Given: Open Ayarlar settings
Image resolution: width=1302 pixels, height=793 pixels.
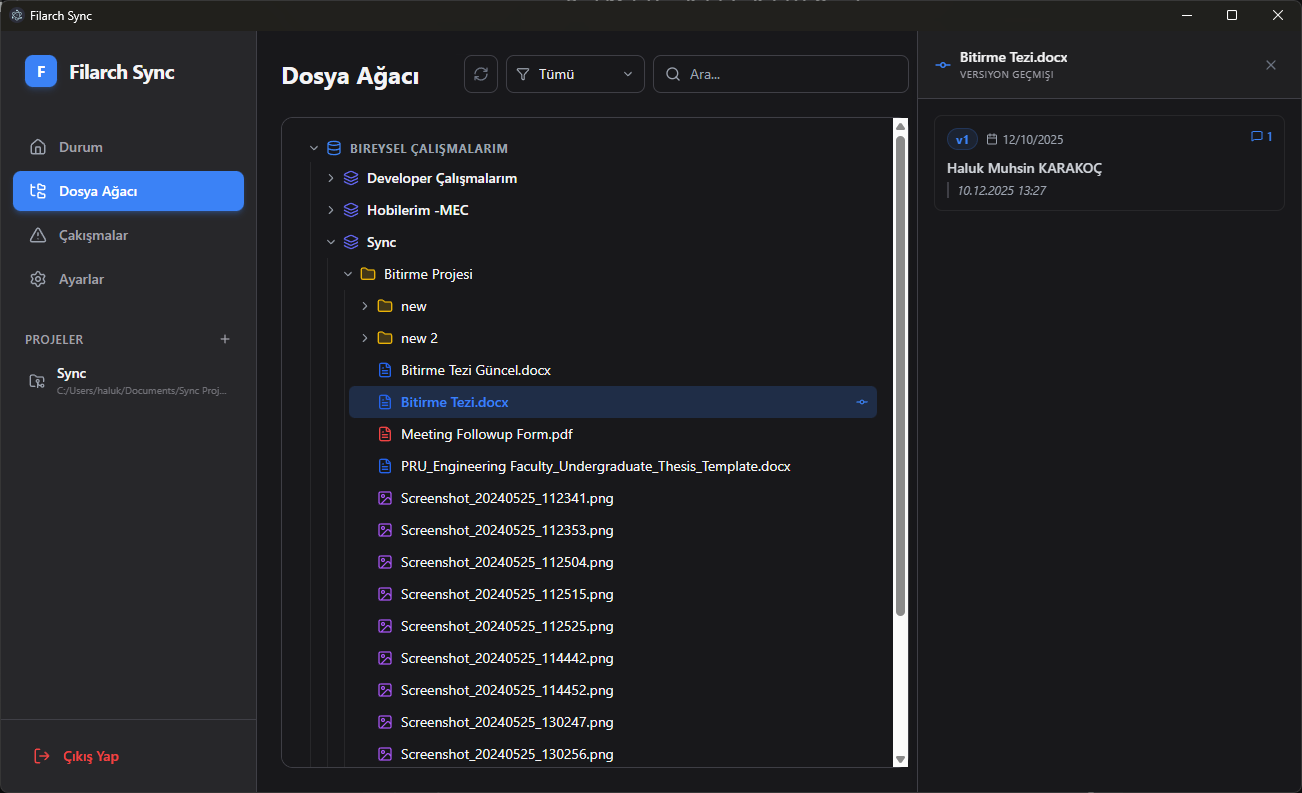Looking at the screenshot, I should coord(128,279).
